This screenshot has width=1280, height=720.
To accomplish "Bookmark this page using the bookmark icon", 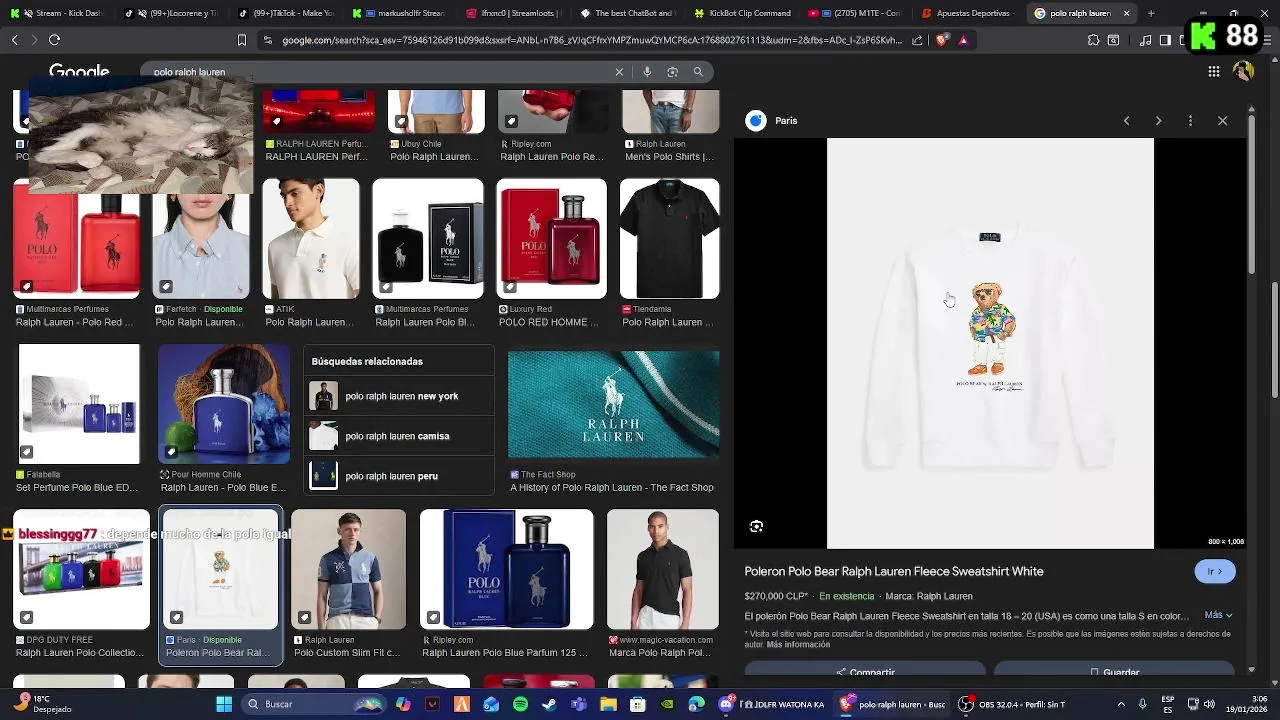I will coord(241,40).
